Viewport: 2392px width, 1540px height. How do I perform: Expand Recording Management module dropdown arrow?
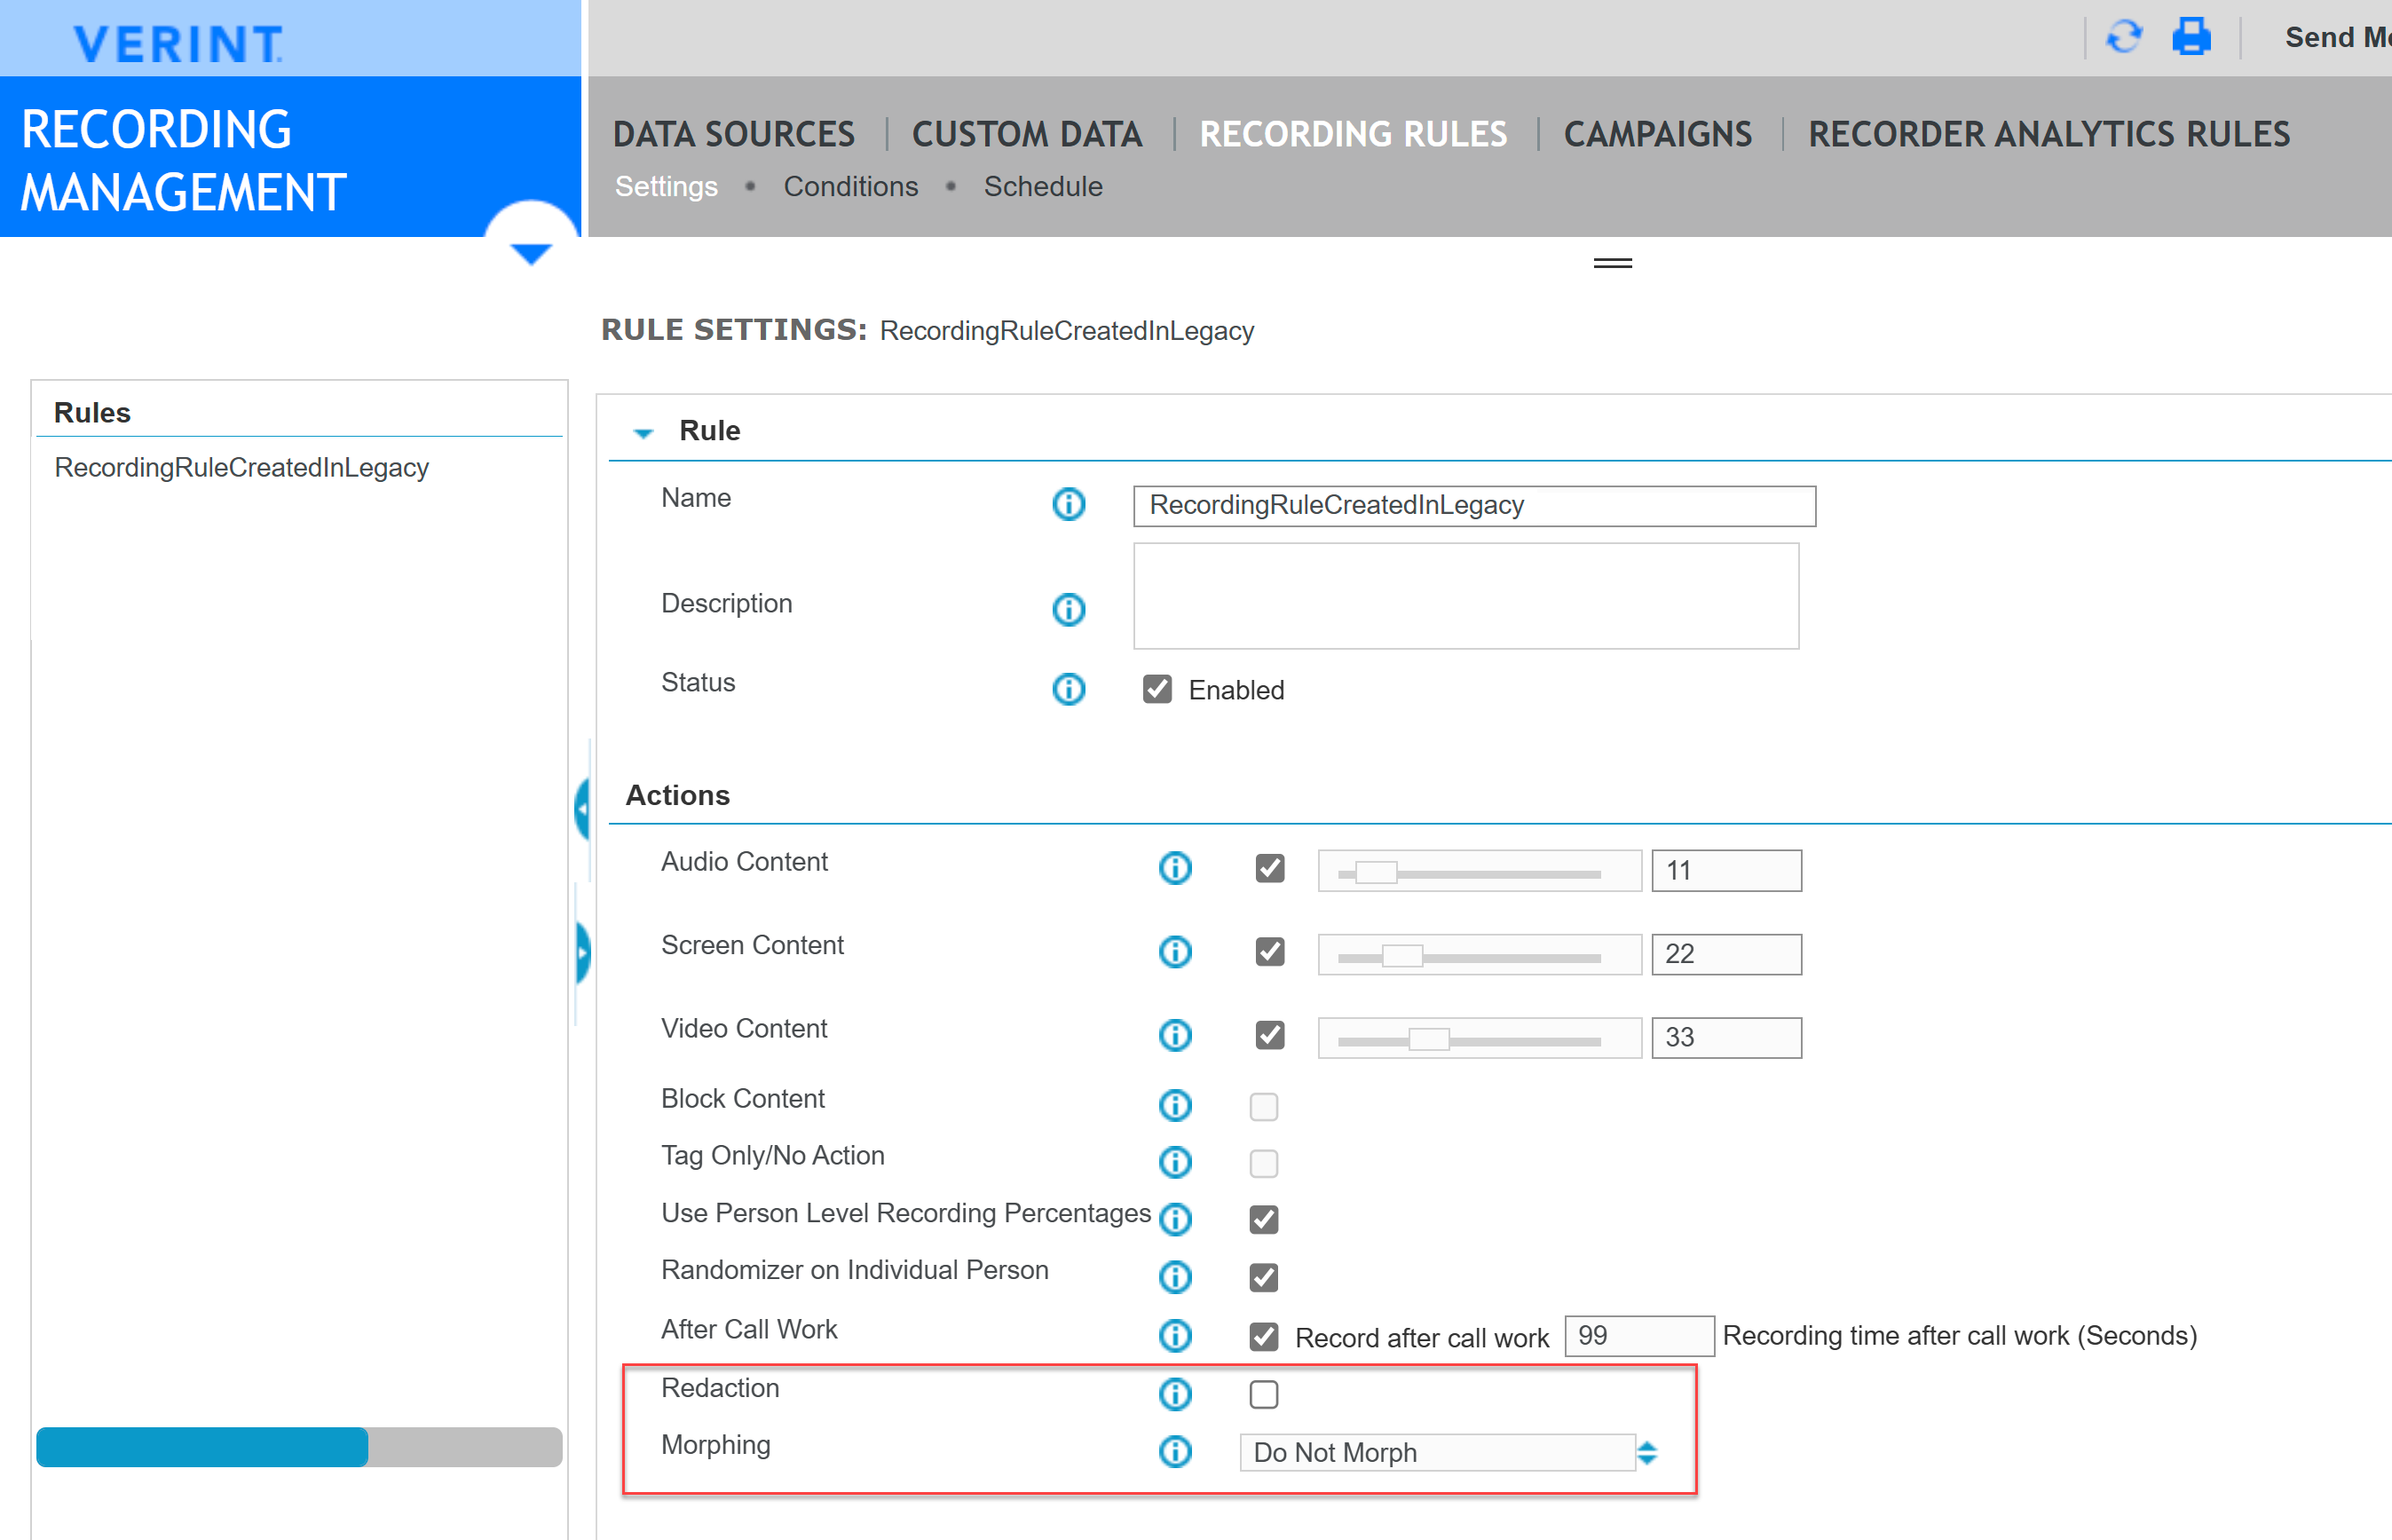[530, 253]
